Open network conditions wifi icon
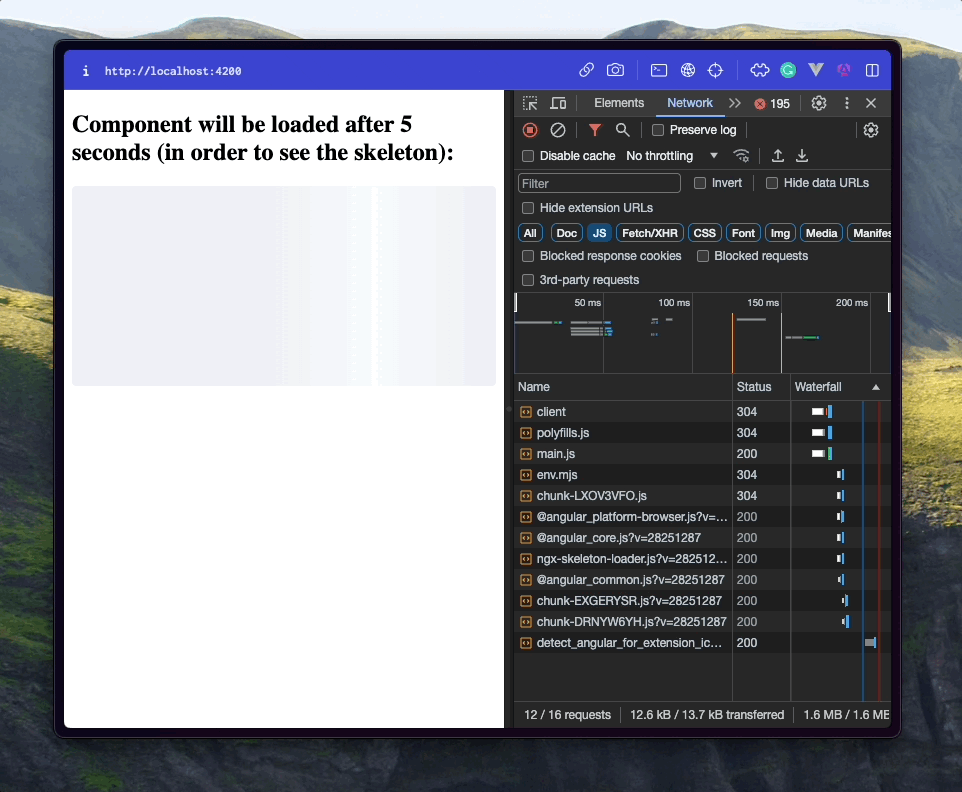The height and width of the screenshot is (792, 962). coord(741,156)
